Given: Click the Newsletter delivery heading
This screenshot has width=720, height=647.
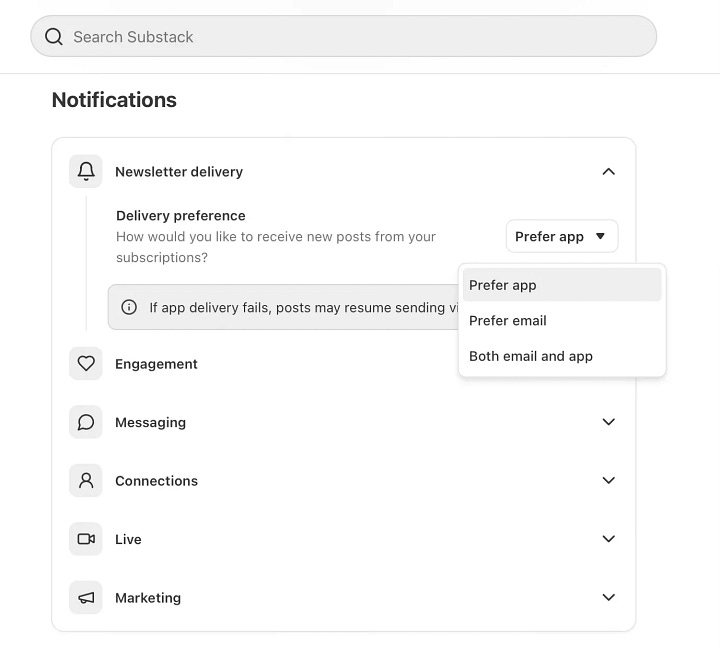Looking at the screenshot, I should coord(179,171).
